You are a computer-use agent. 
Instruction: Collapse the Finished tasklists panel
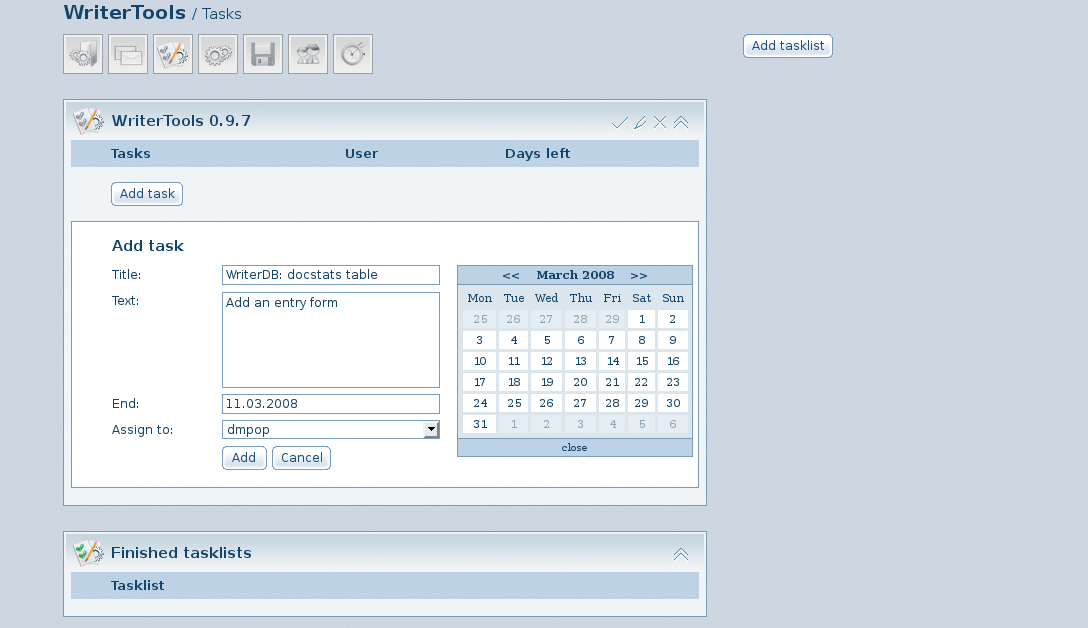tap(681, 554)
